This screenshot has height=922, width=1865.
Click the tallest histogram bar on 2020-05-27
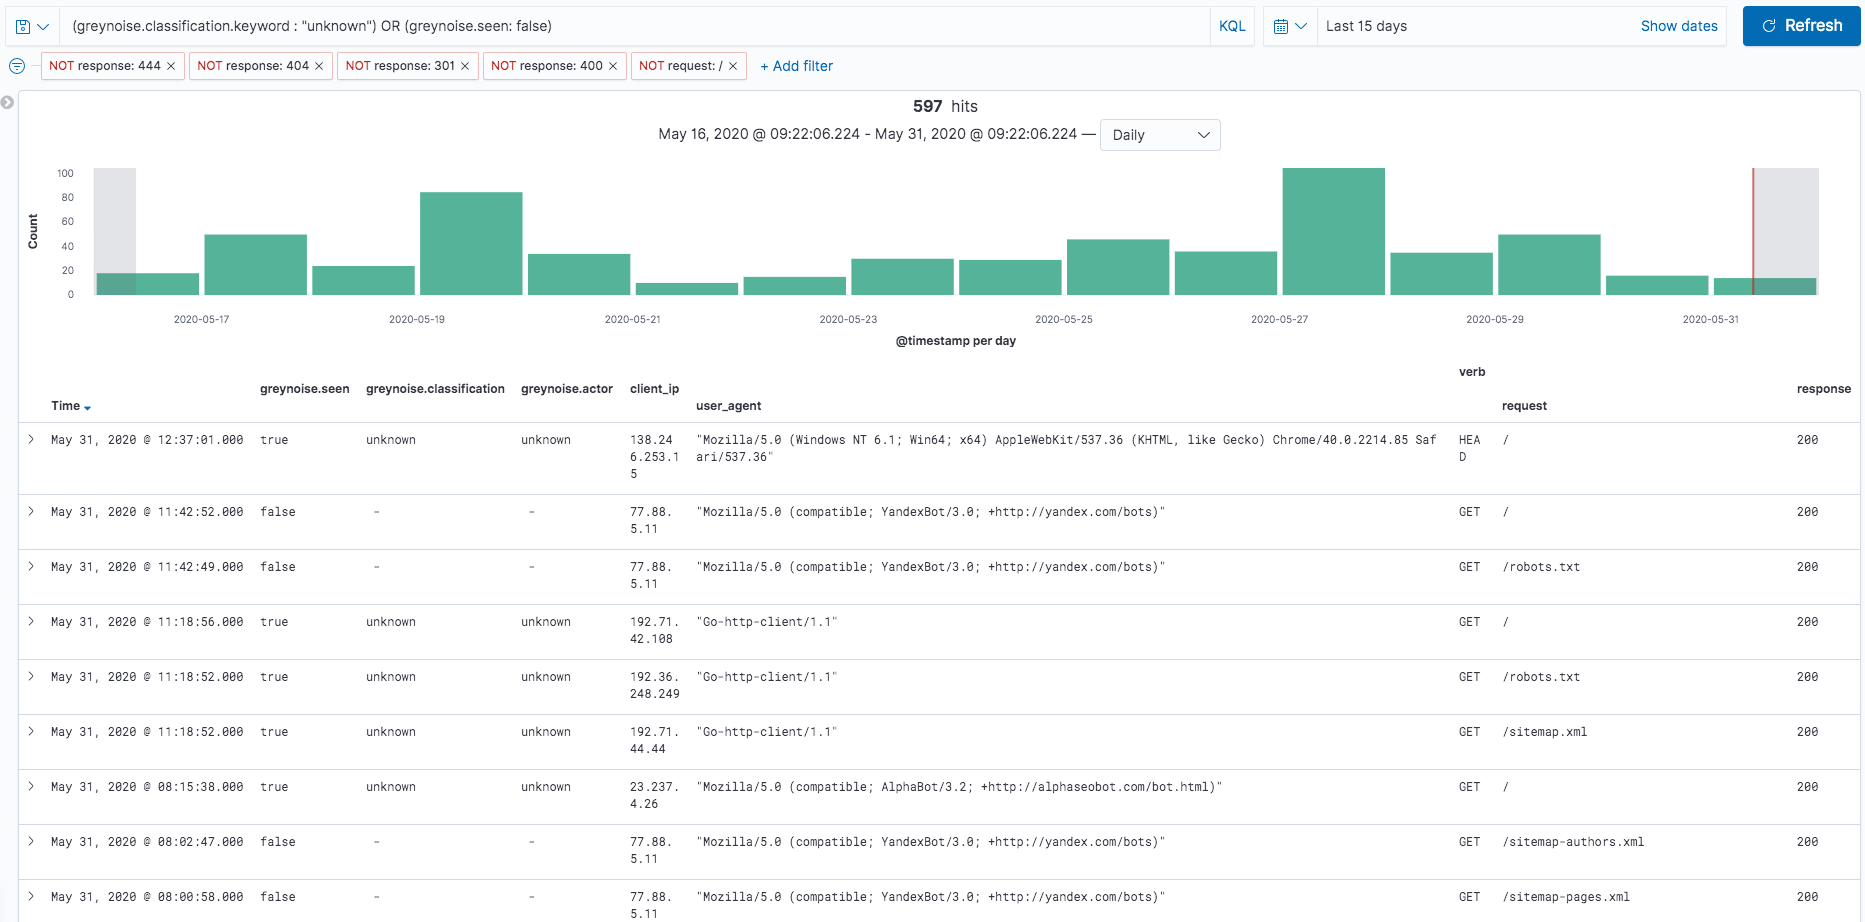point(1333,231)
